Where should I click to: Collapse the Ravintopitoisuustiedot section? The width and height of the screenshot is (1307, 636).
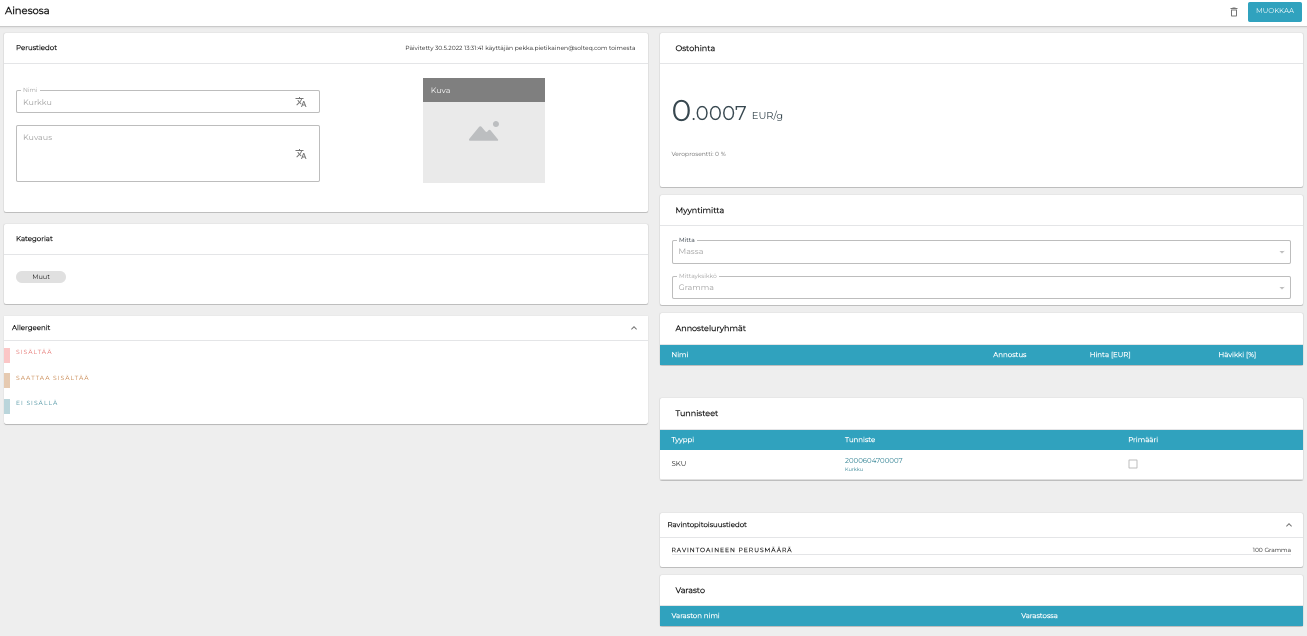(x=1289, y=525)
